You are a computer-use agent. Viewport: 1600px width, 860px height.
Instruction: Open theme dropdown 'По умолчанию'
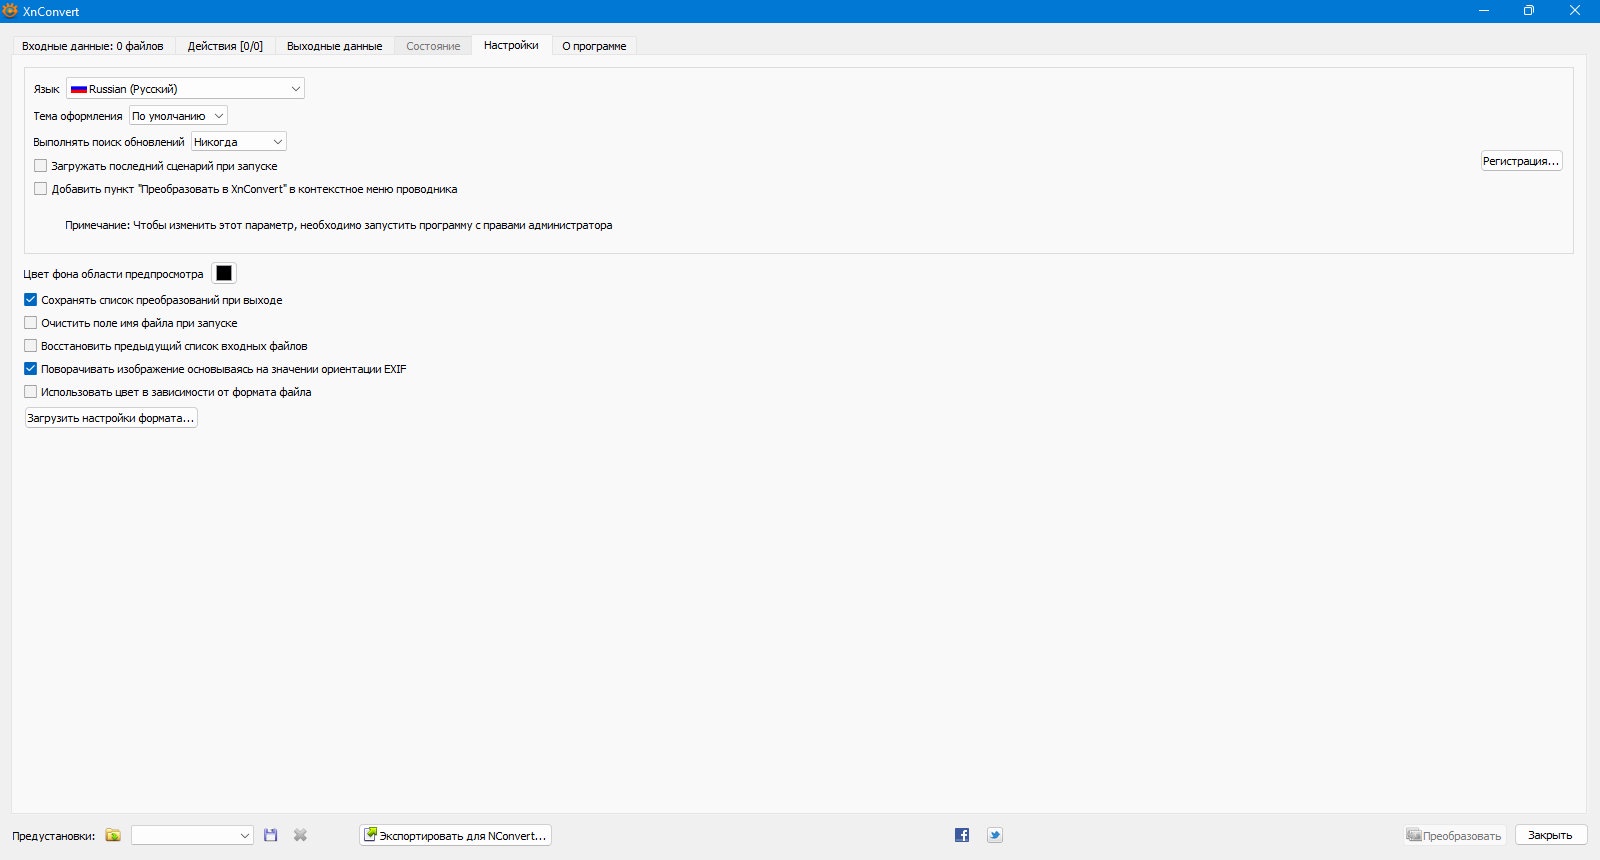click(x=178, y=116)
